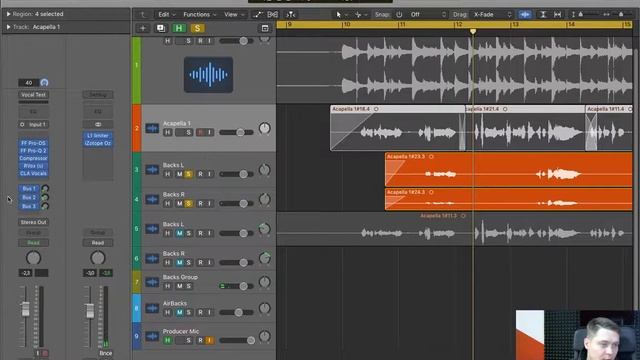Image resolution: width=640 pixels, height=360 pixels.
Task: Toggle the green Hide button on Producer Mic
Action: pos(167,340)
